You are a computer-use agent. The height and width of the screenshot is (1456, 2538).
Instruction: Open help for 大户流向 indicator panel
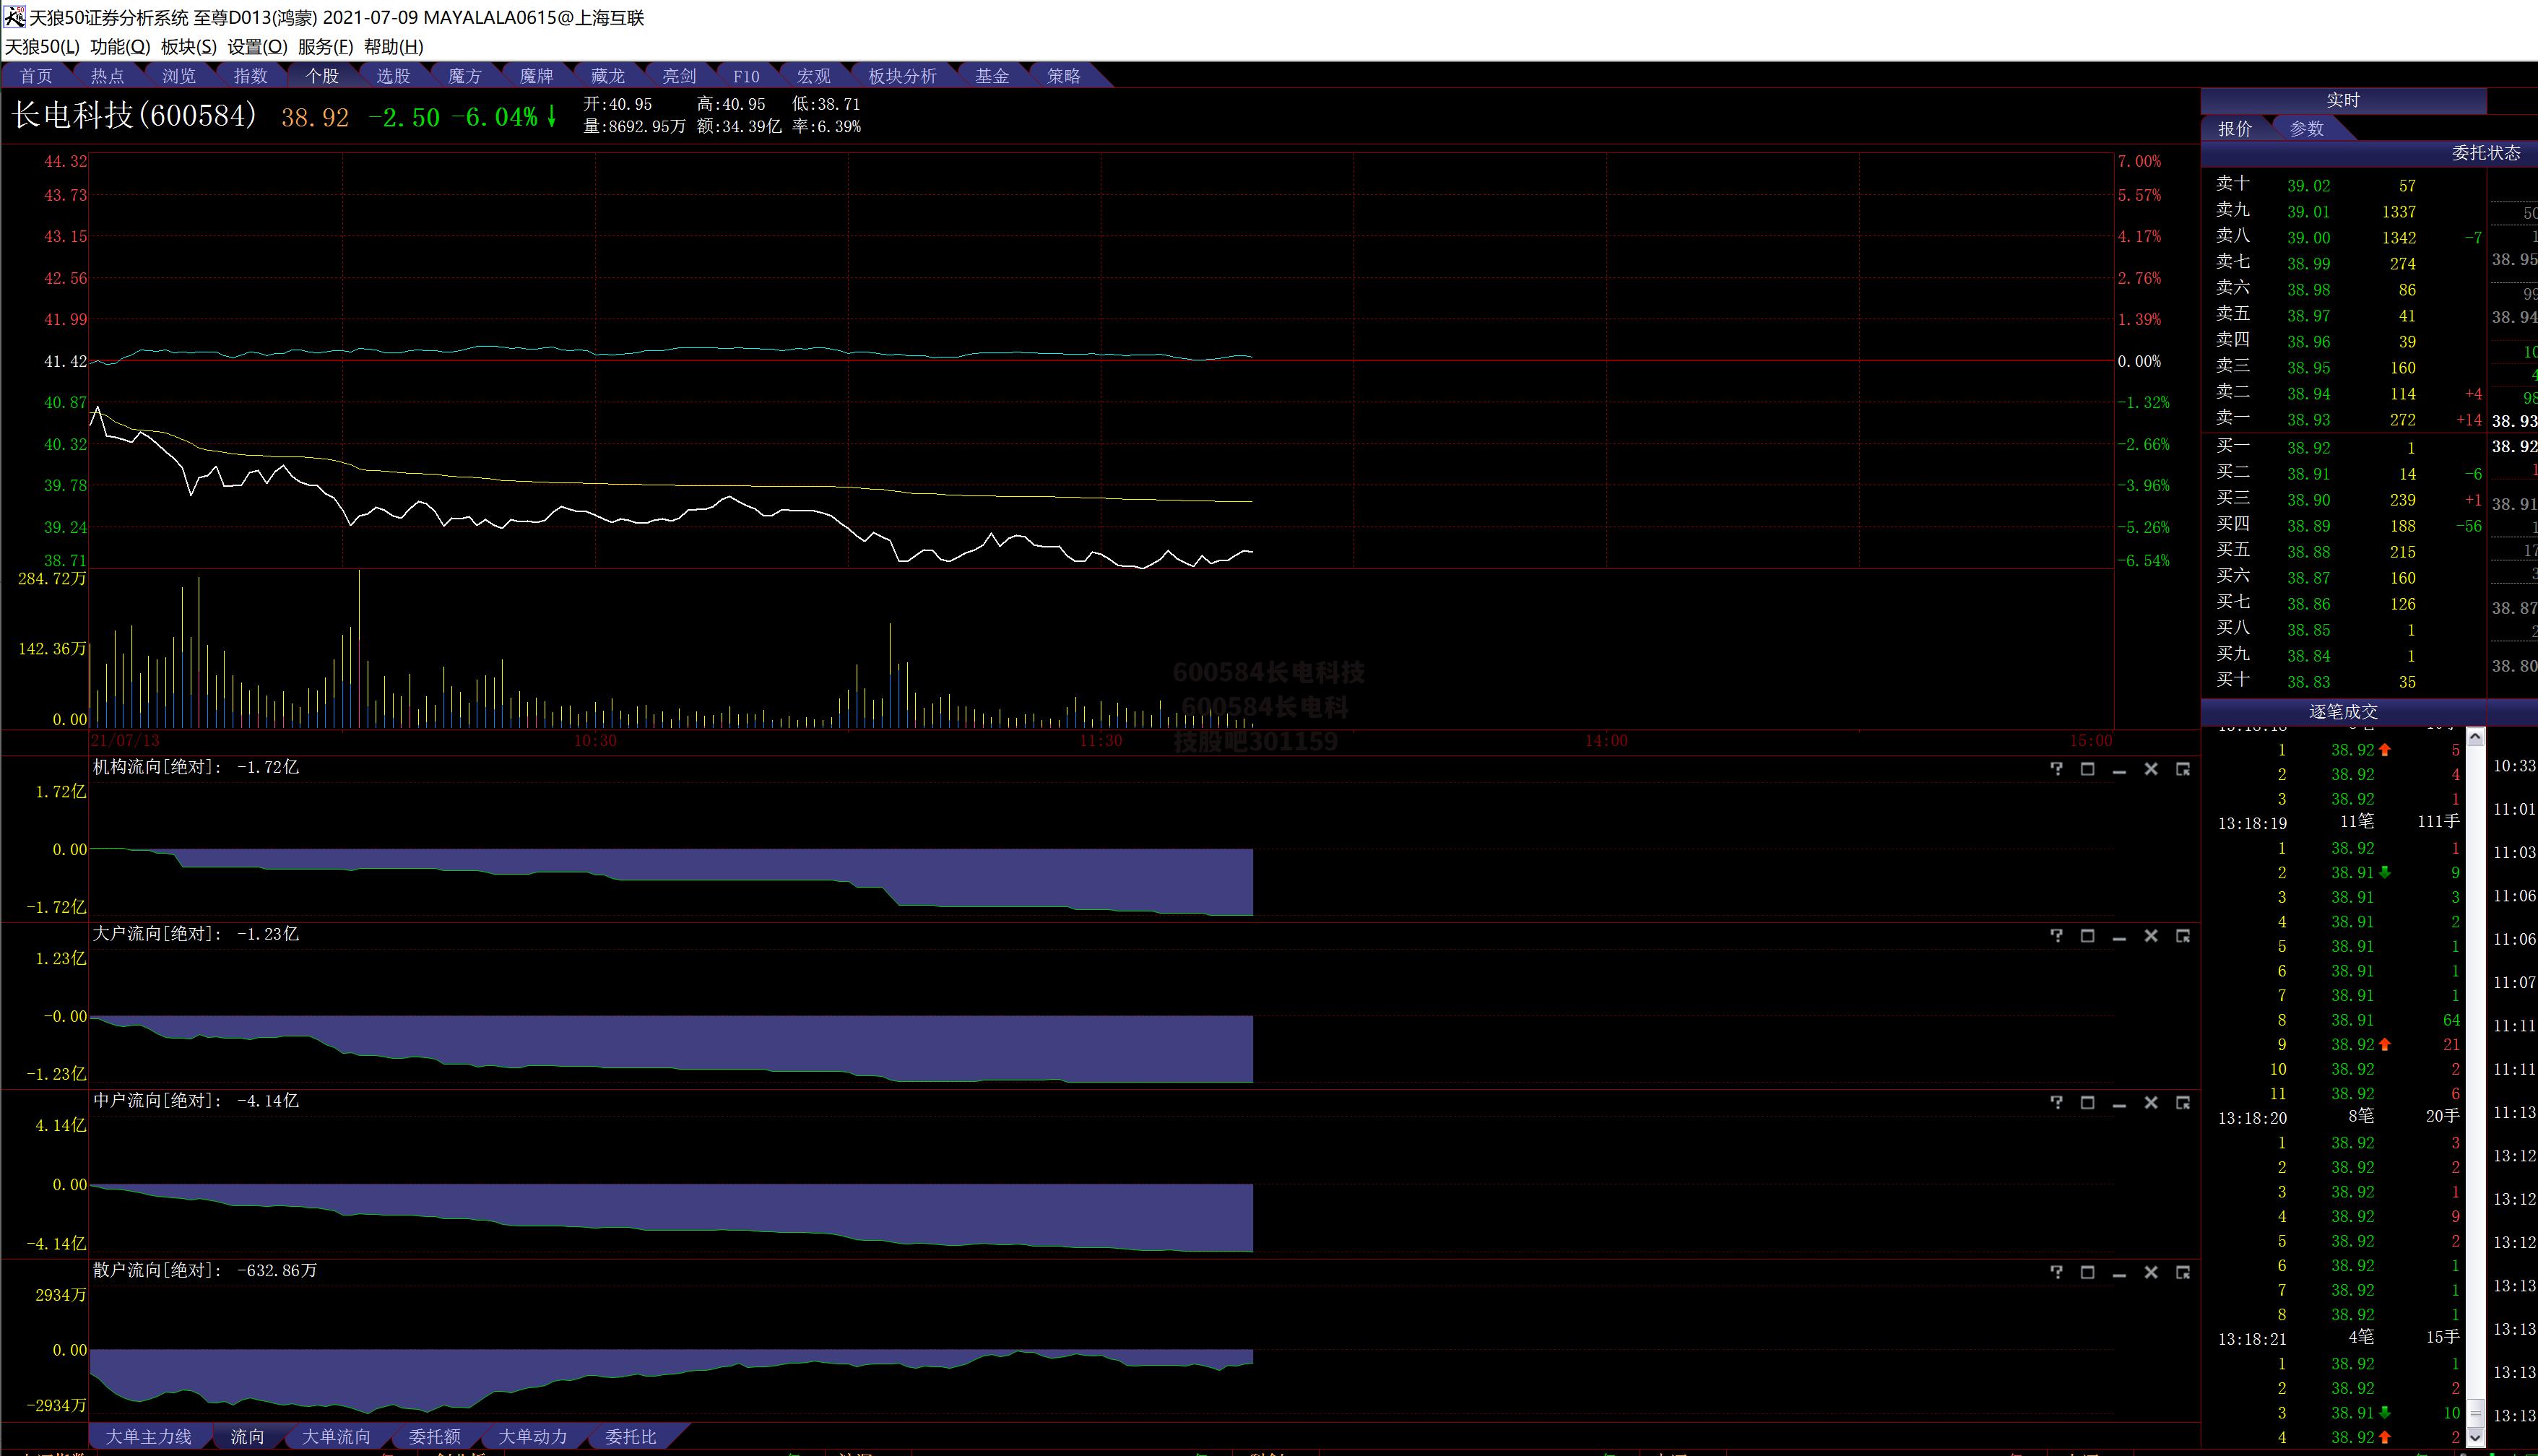click(2056, 936)
